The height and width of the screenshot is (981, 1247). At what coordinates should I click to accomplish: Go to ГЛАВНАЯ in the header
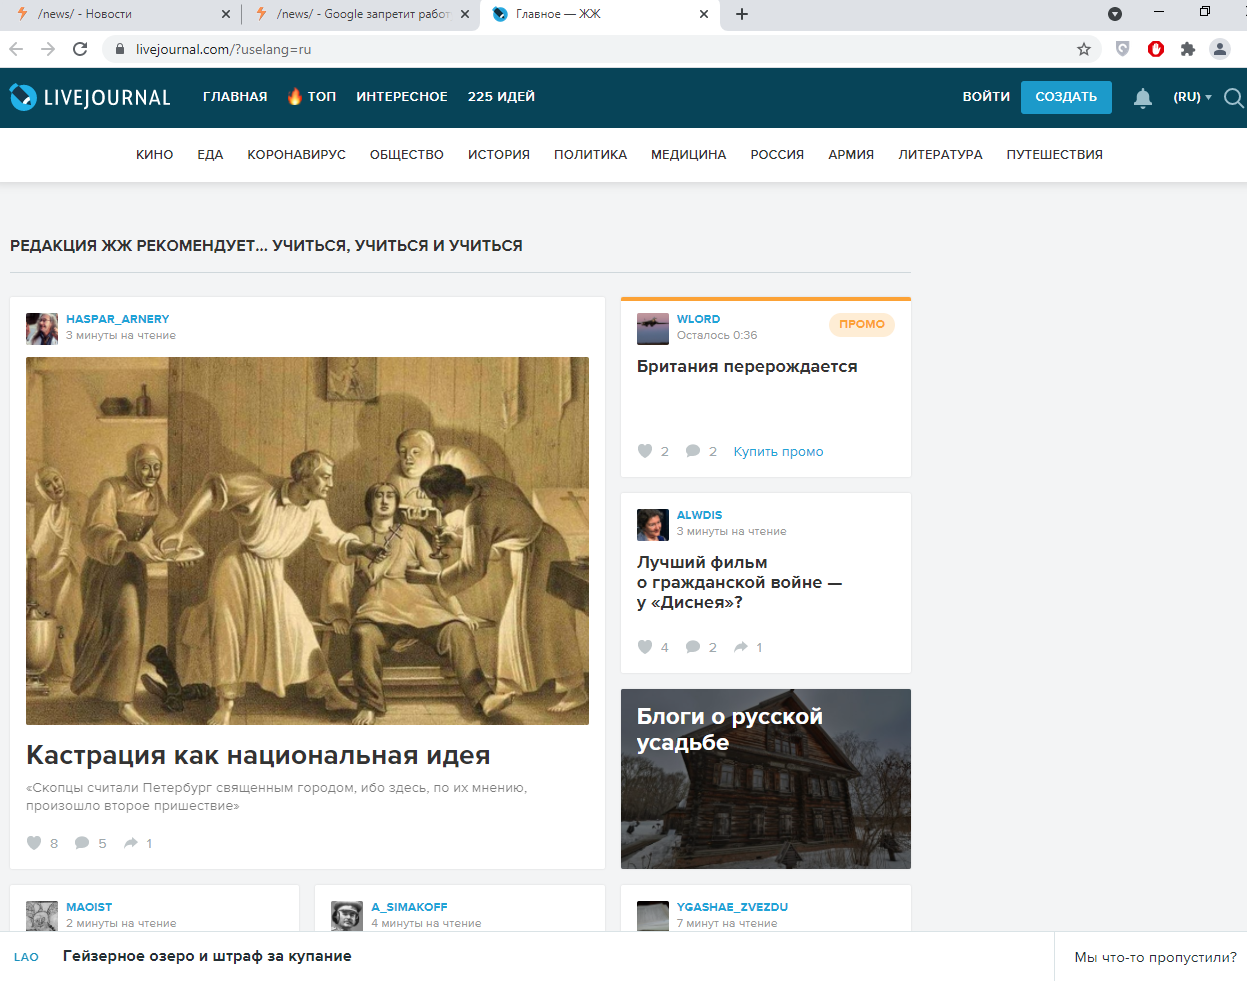[x=235, y=97]
